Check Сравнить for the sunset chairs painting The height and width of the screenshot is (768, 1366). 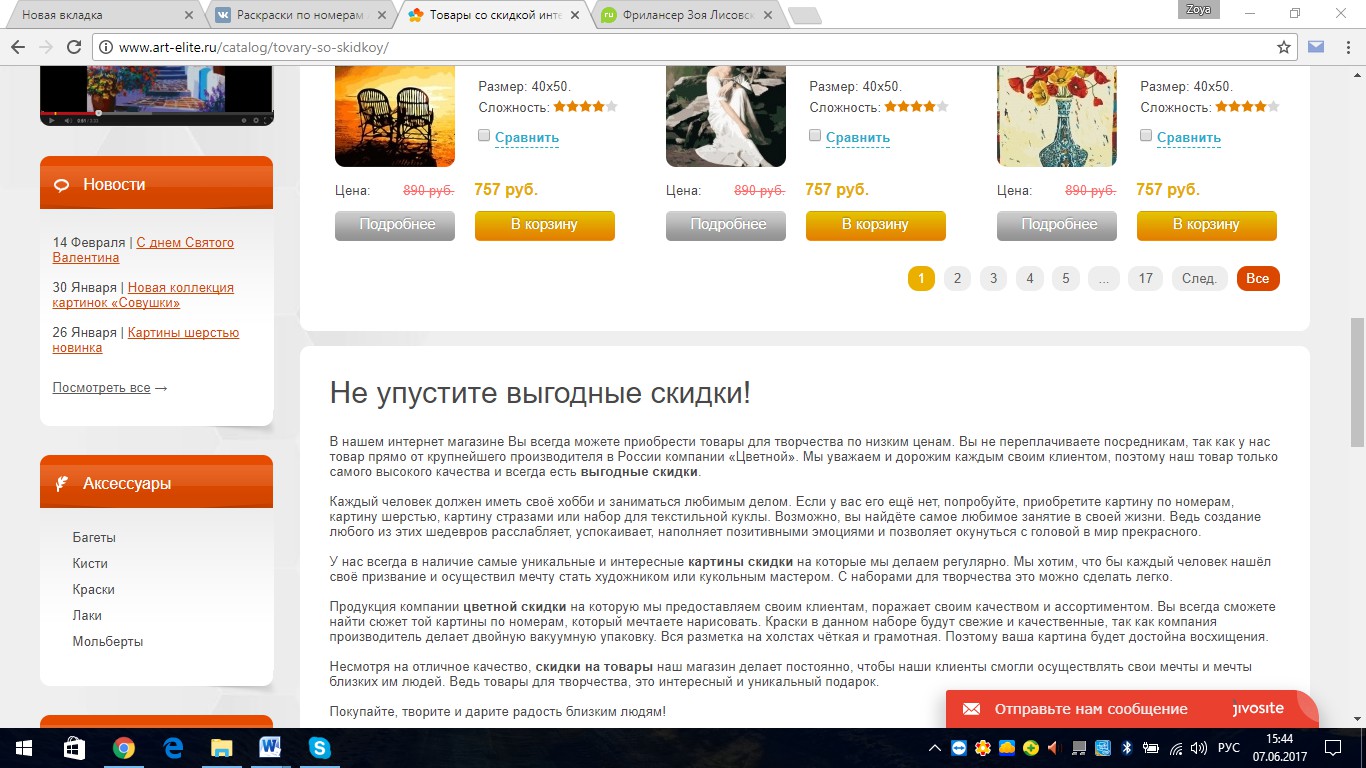[484, 136]
